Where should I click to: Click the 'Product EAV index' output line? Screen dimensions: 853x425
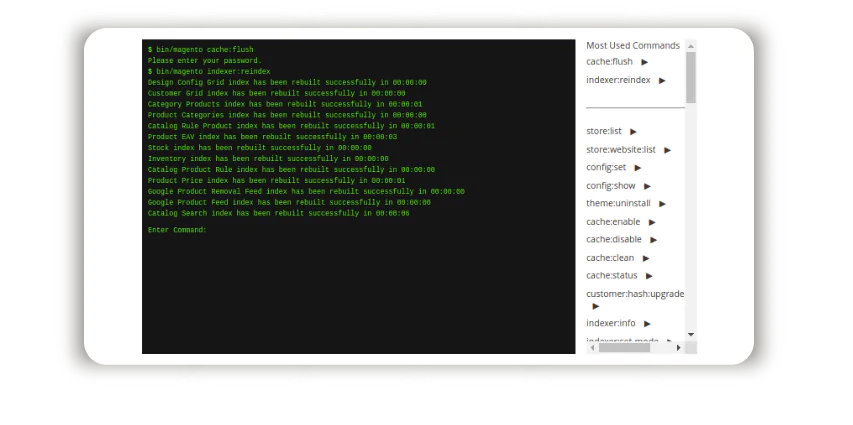point(272,137)
